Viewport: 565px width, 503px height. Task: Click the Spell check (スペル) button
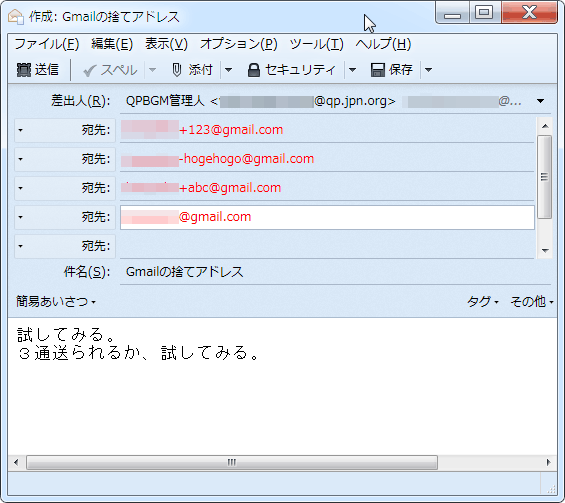[110, 70]
